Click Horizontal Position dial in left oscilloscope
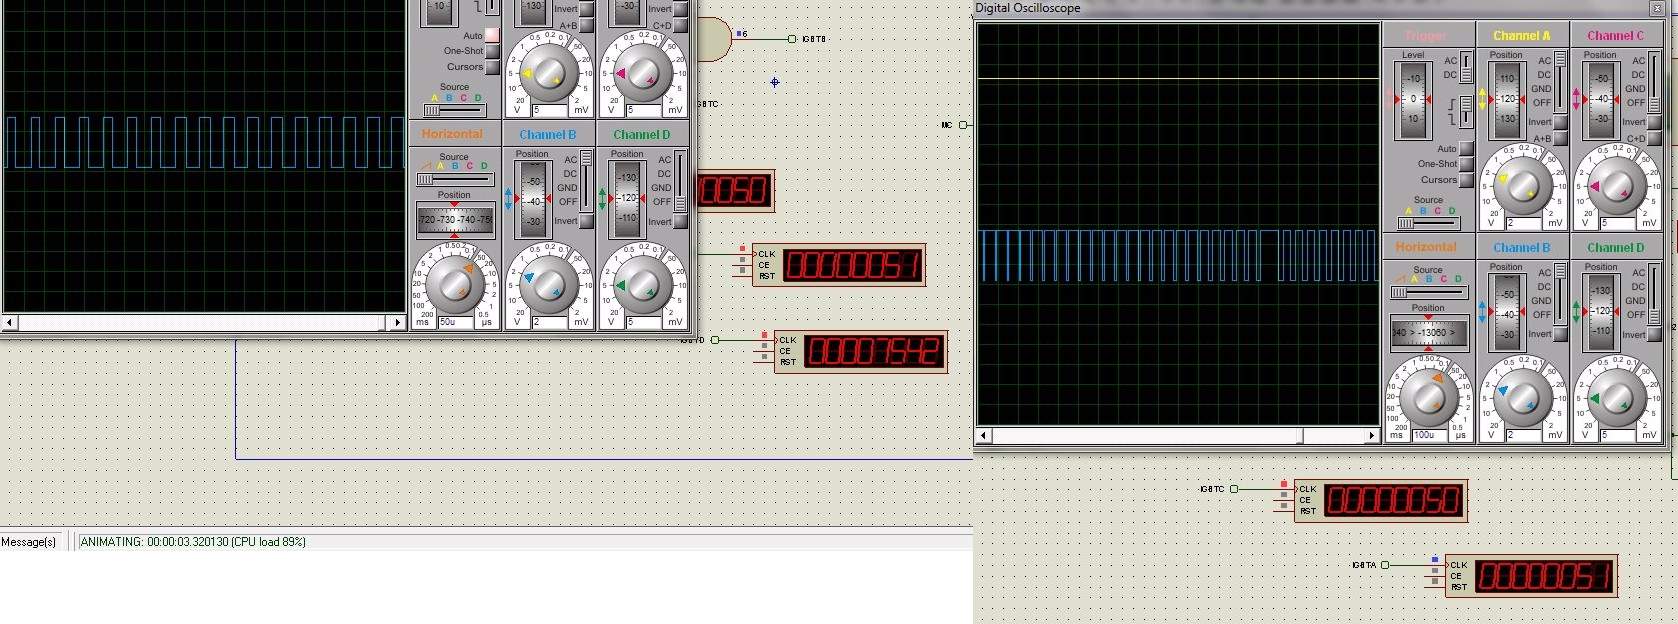 pyautogui.click(x=455, y=219)
